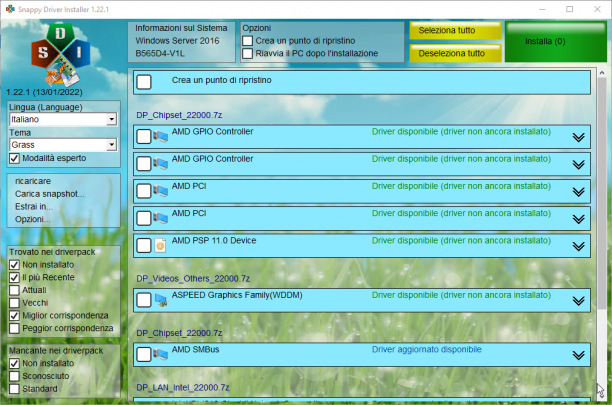The width and height of the screenshot is (612, 405).
Task: Check the 'Vecchi' filter
Action: tap(14, 303)
